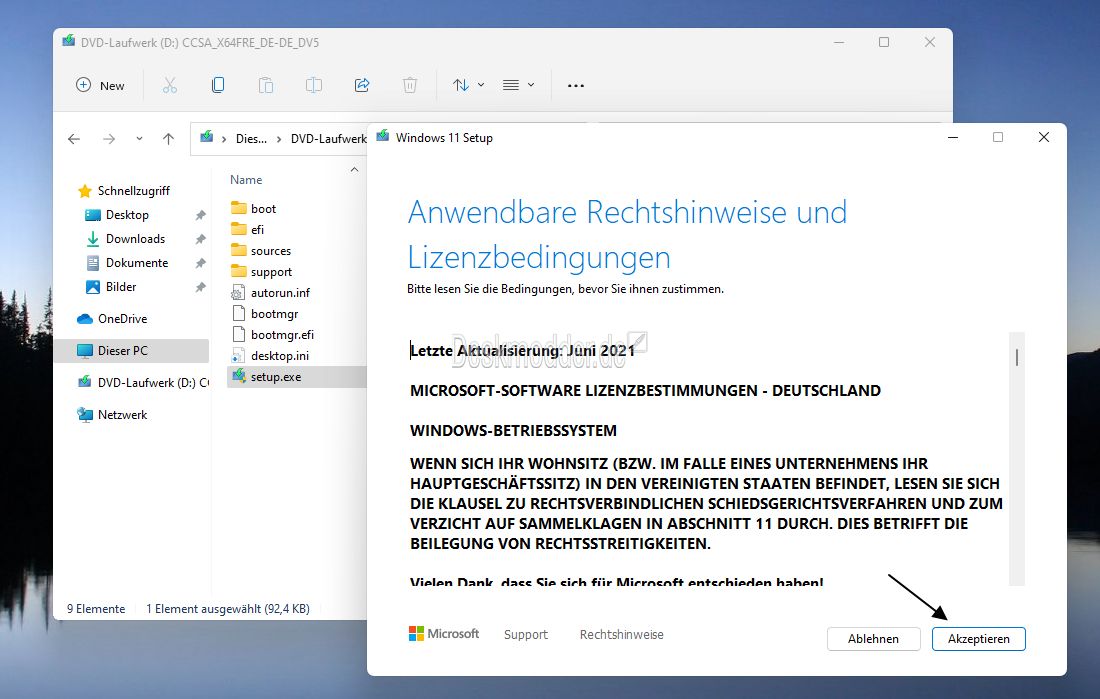Open Desktop in the navigation pane
Image resolution: width=1100 pixels, height=699 pixels.
[x=127, y=215]
